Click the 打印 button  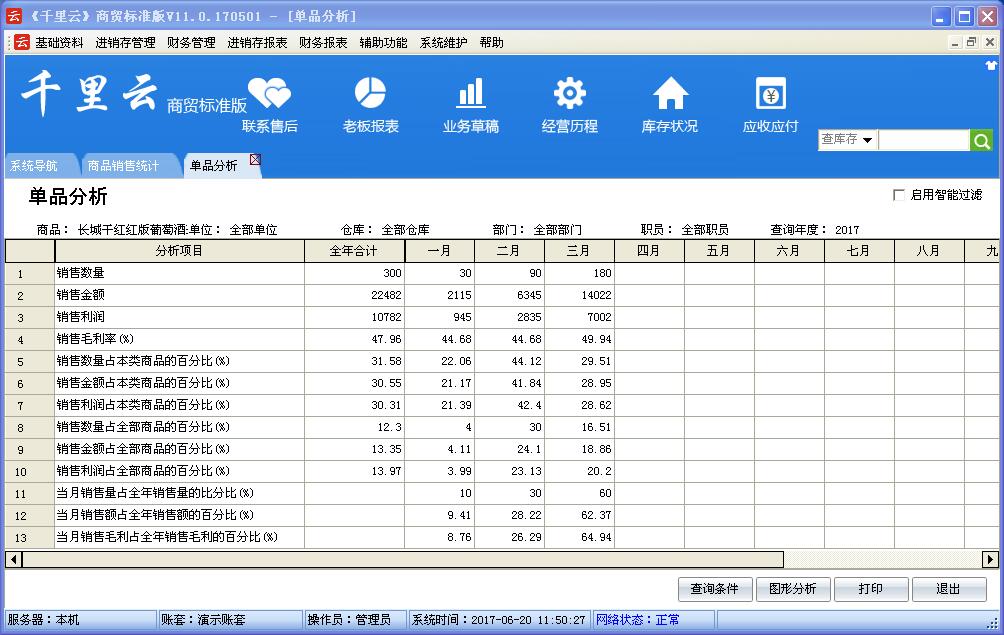pyautogui.click(x=870, y=589)
